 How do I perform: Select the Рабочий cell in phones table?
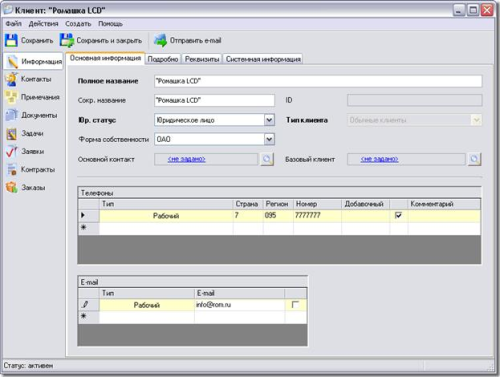[166, 216]
